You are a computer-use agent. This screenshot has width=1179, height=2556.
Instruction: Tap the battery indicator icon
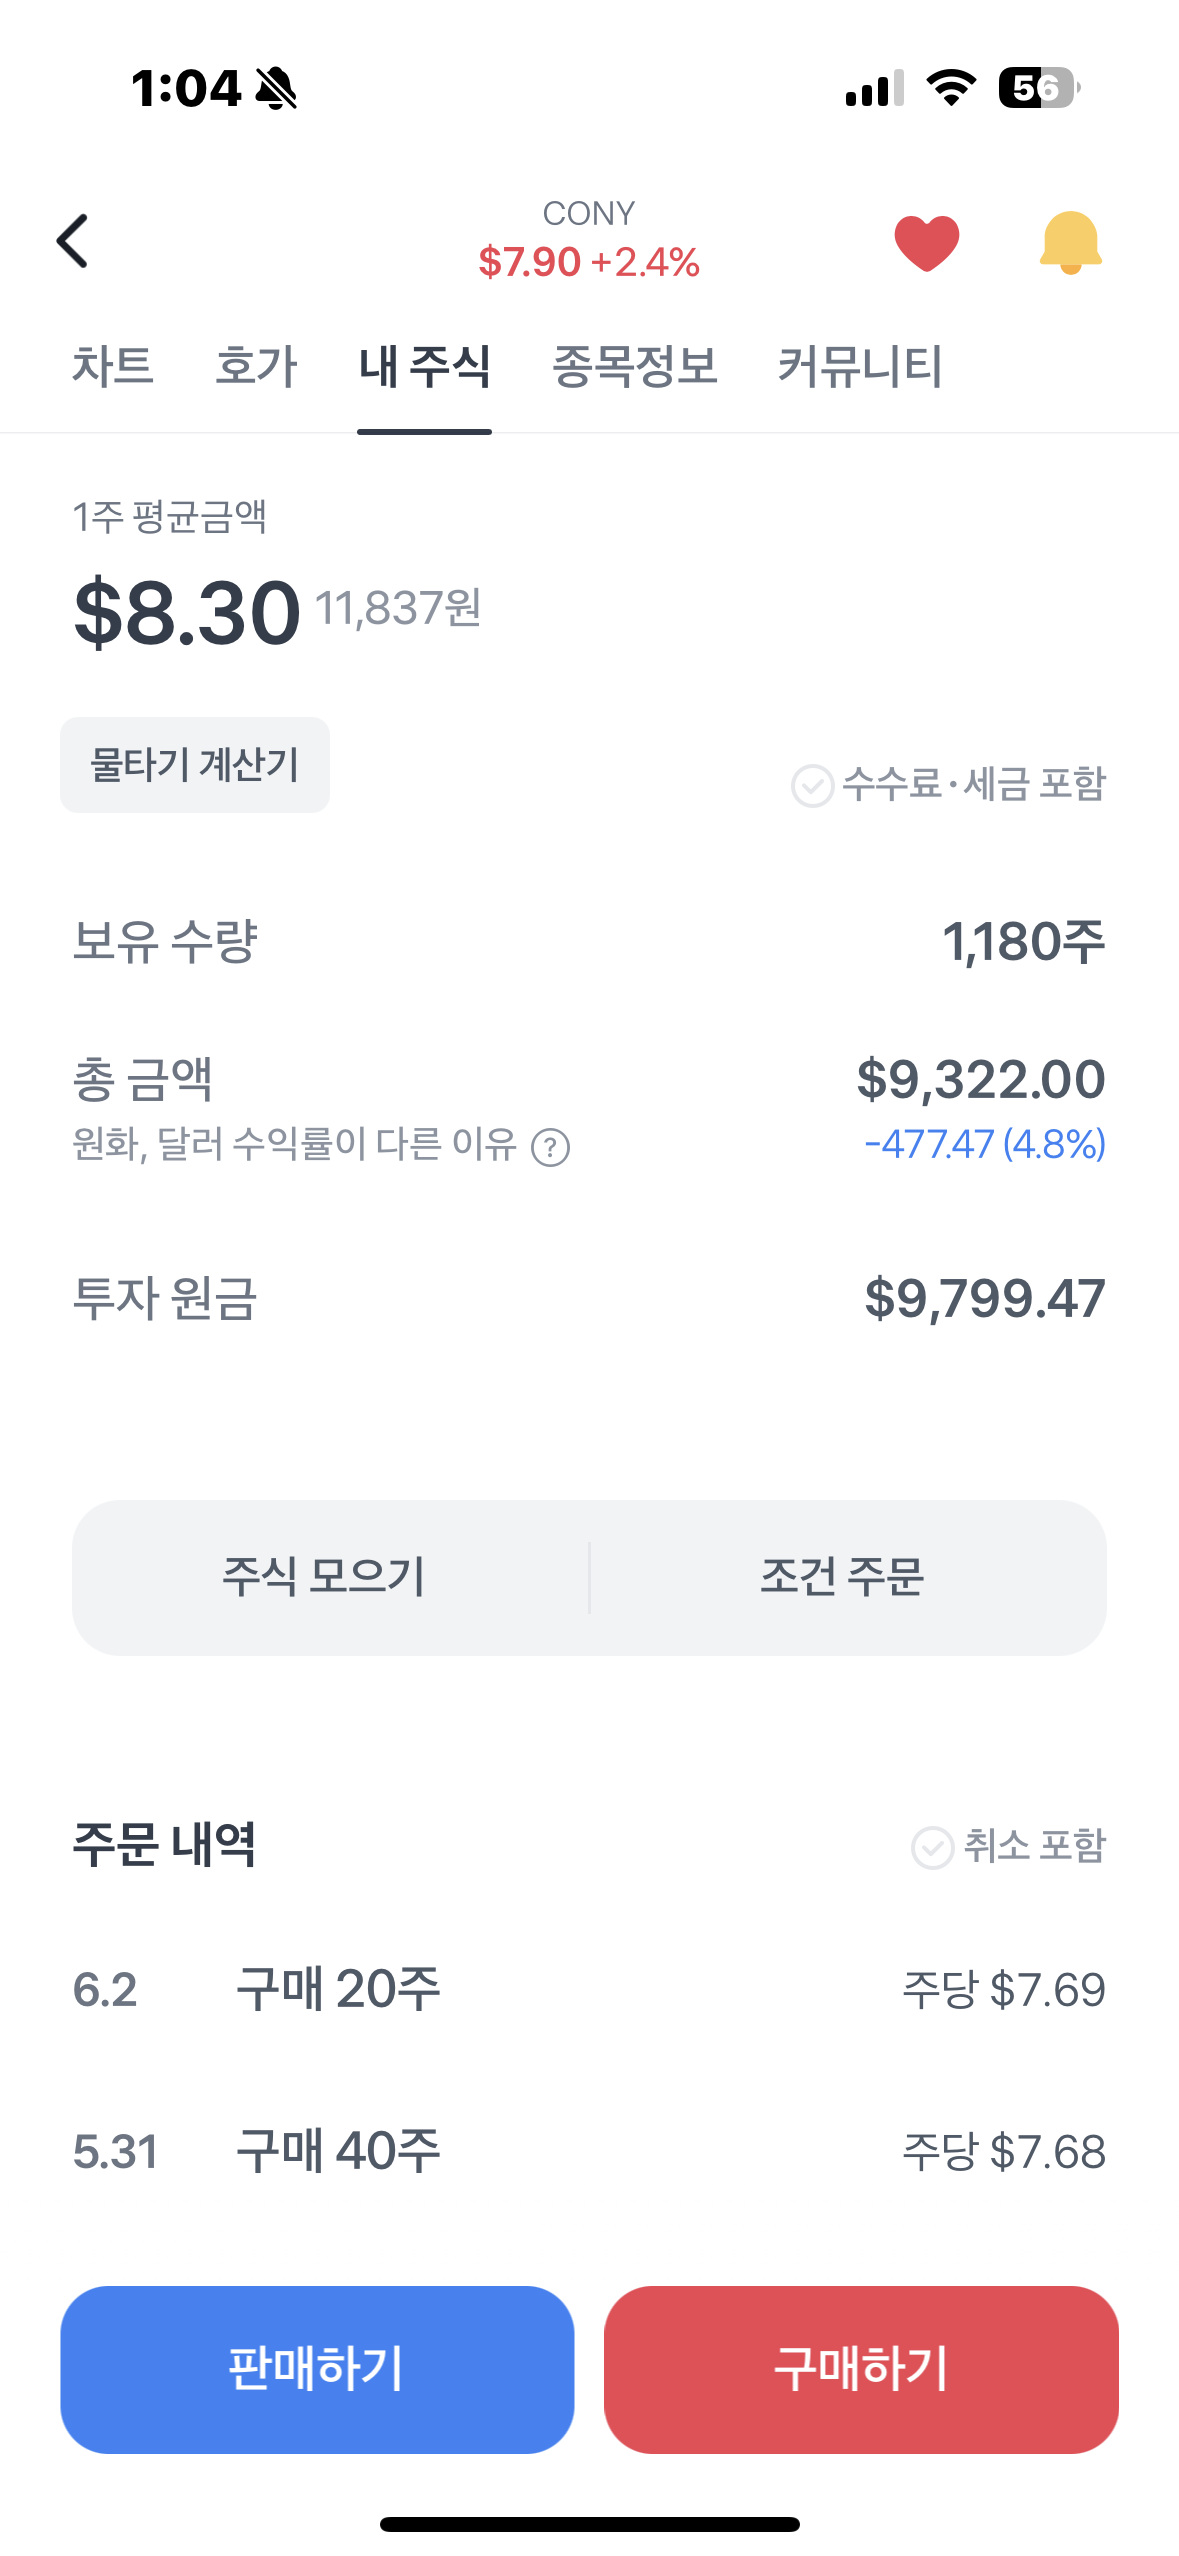coord(1039,88)
